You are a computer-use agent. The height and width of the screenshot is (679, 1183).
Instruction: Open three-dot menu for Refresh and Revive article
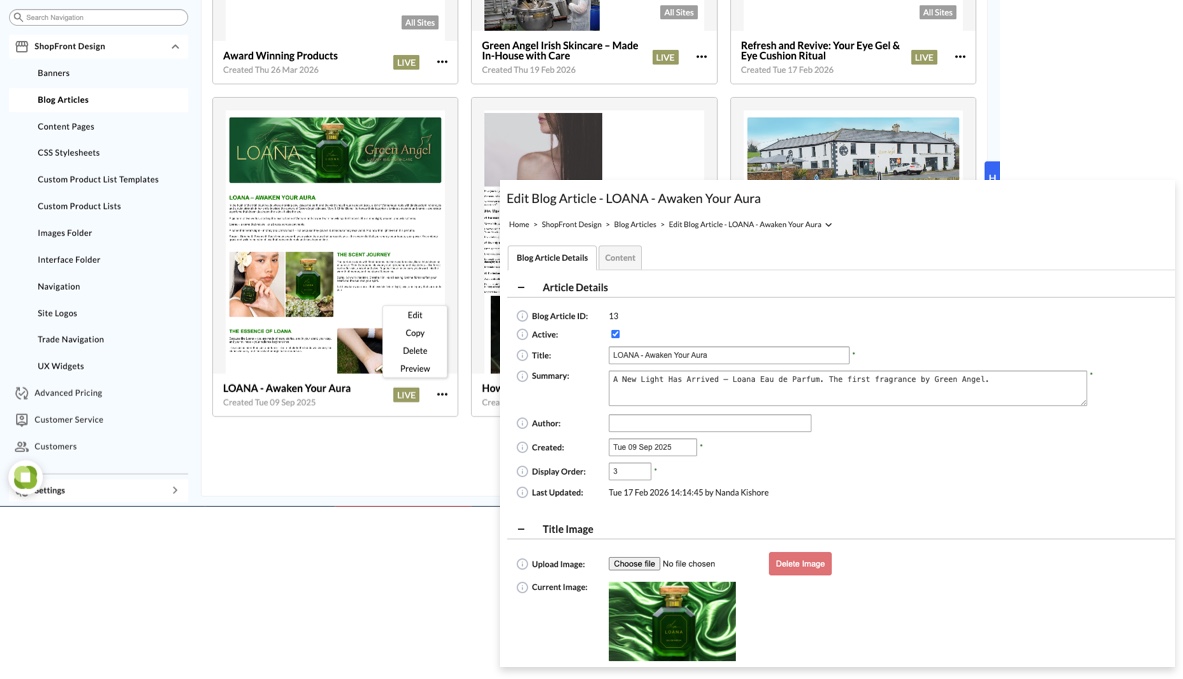pyautogui.click(x=960, y=57)
